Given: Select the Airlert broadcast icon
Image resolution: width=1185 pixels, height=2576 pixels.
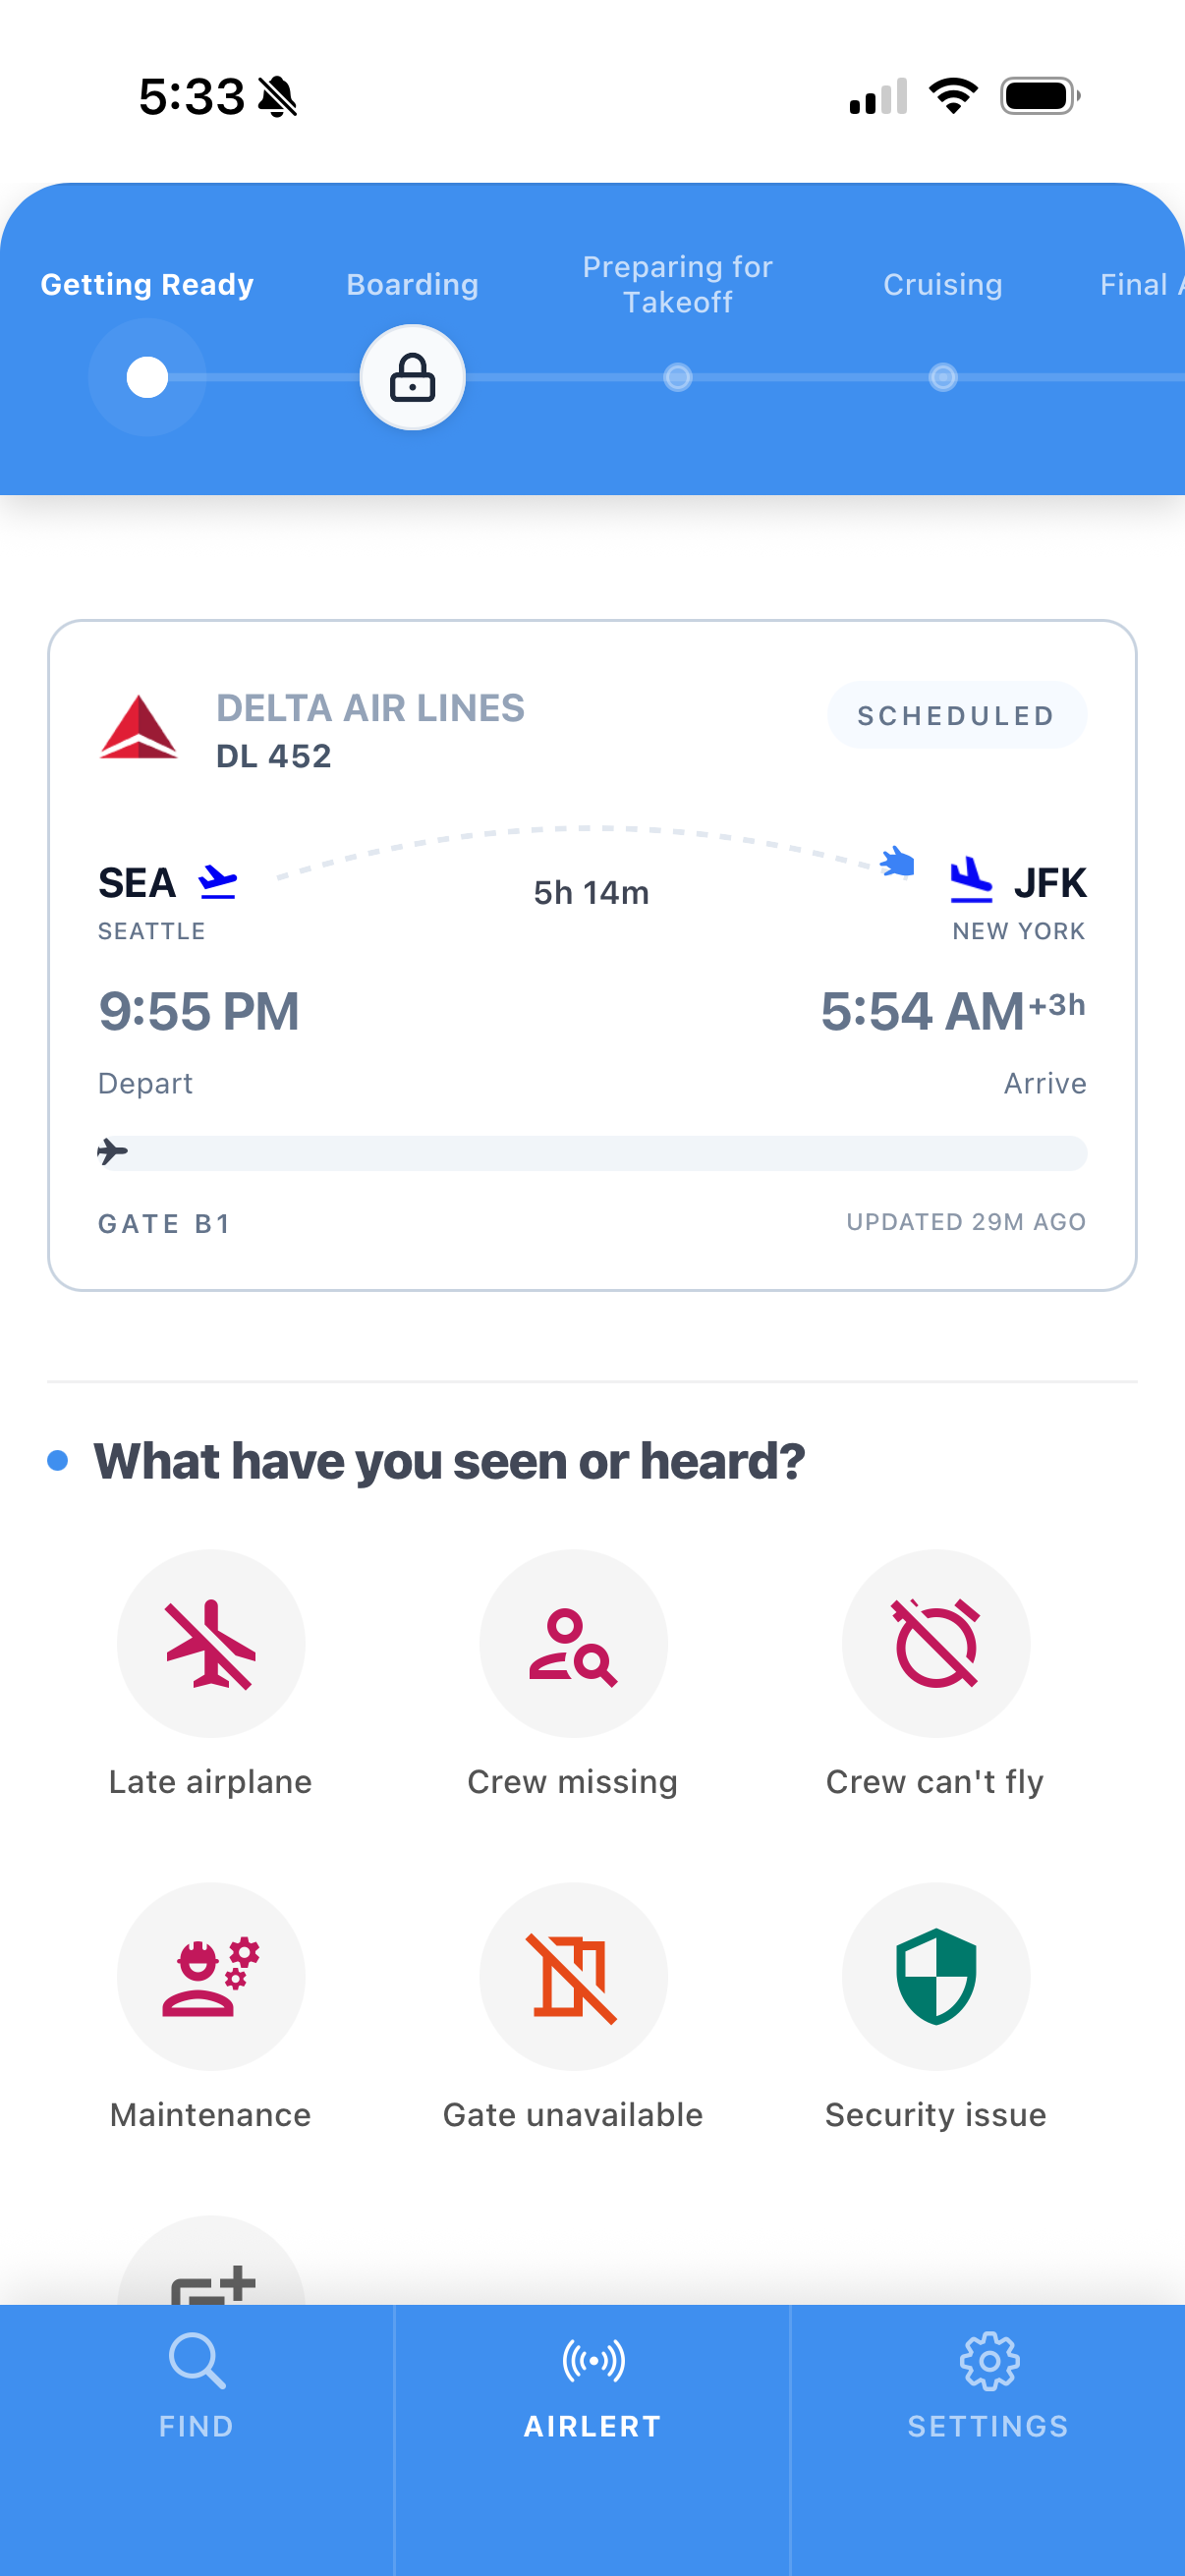Looking at the screenshot, I should coord(591,2360).
